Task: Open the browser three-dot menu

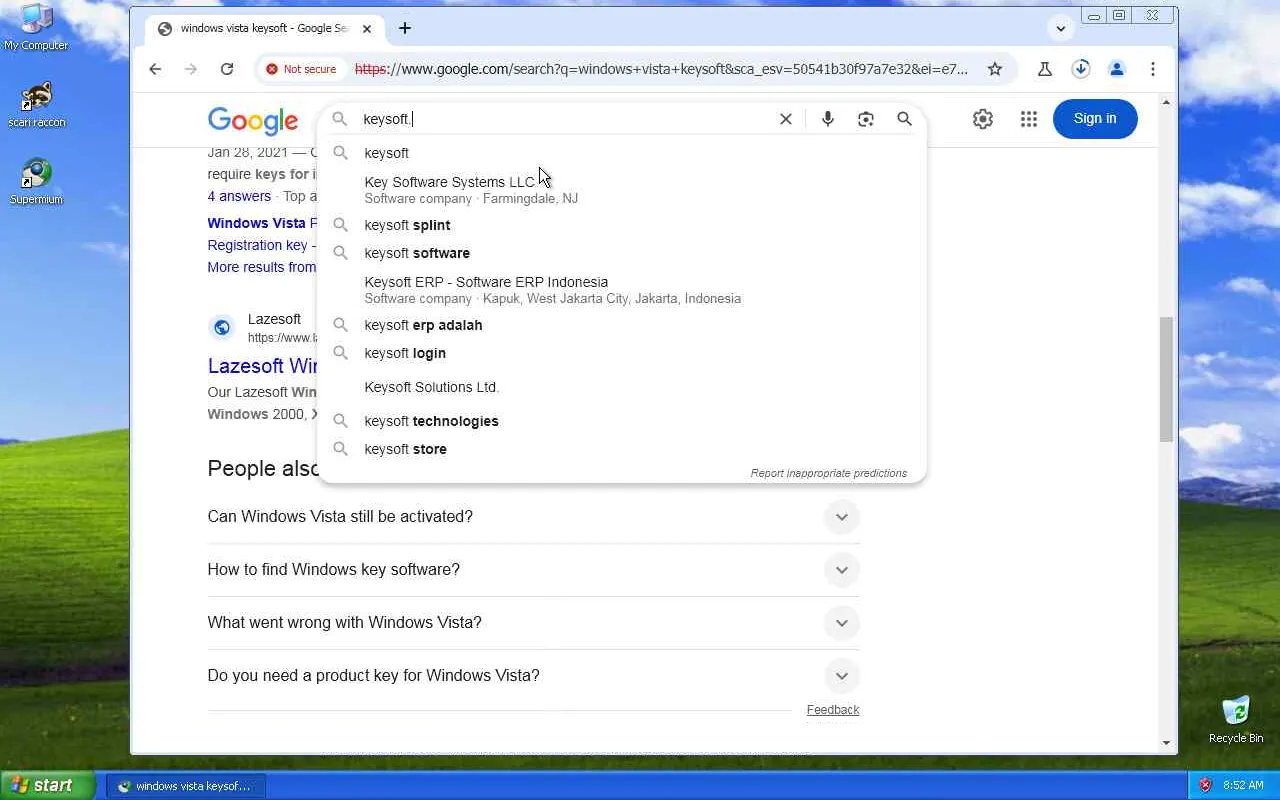Action: click(1153, 69)
